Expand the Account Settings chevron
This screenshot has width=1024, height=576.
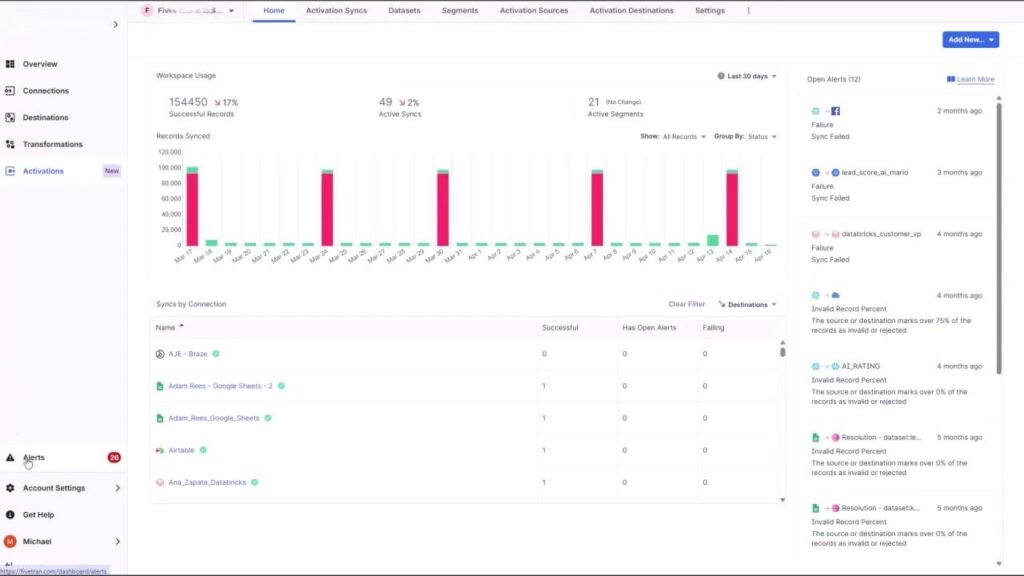[118, 488]
